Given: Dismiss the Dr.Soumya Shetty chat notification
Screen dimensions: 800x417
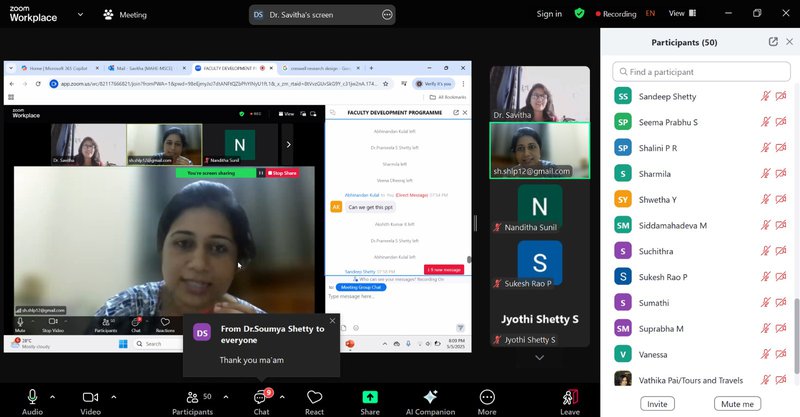Looking at the screenshot, I should [333, 321].
